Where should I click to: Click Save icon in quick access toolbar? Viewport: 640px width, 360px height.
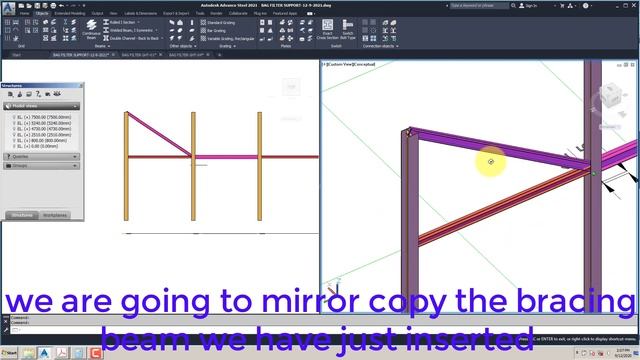[37, 6]
